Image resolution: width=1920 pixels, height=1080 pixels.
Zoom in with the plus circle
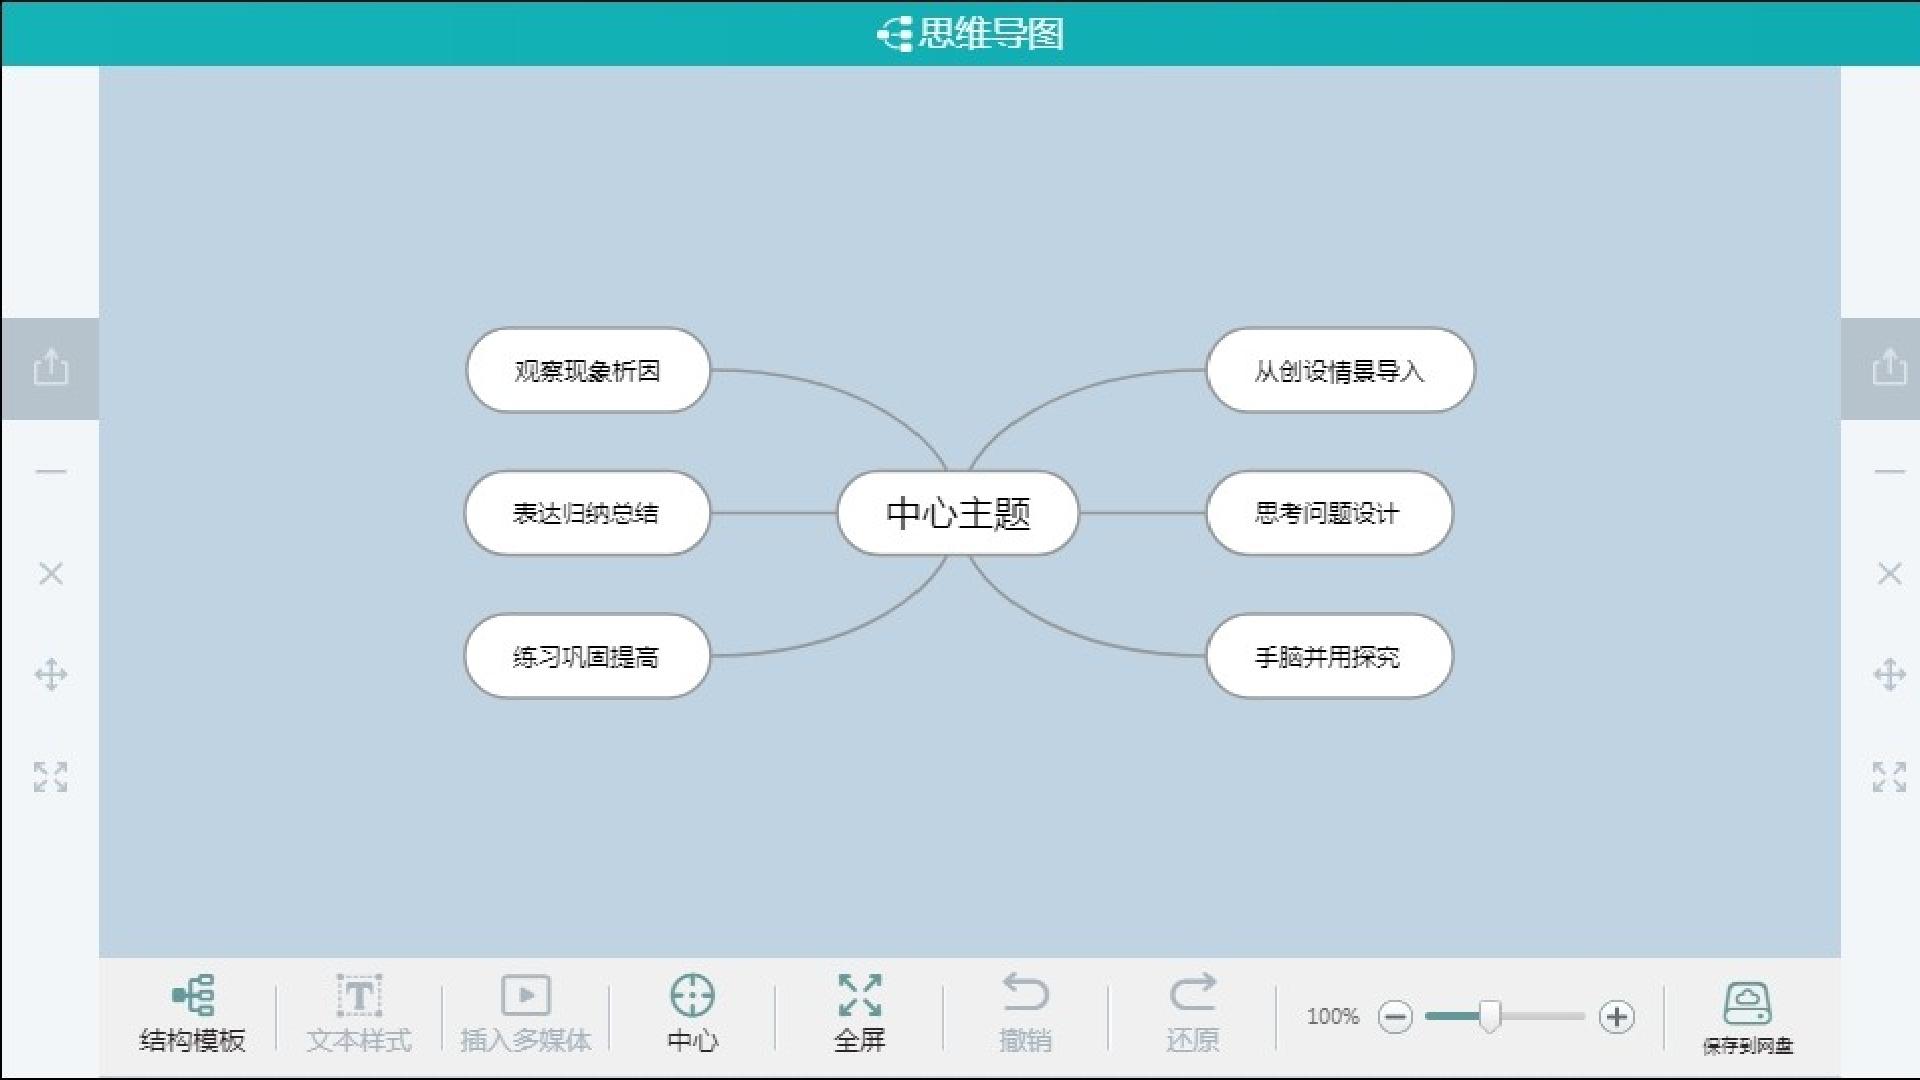tap(1616, 1017)
